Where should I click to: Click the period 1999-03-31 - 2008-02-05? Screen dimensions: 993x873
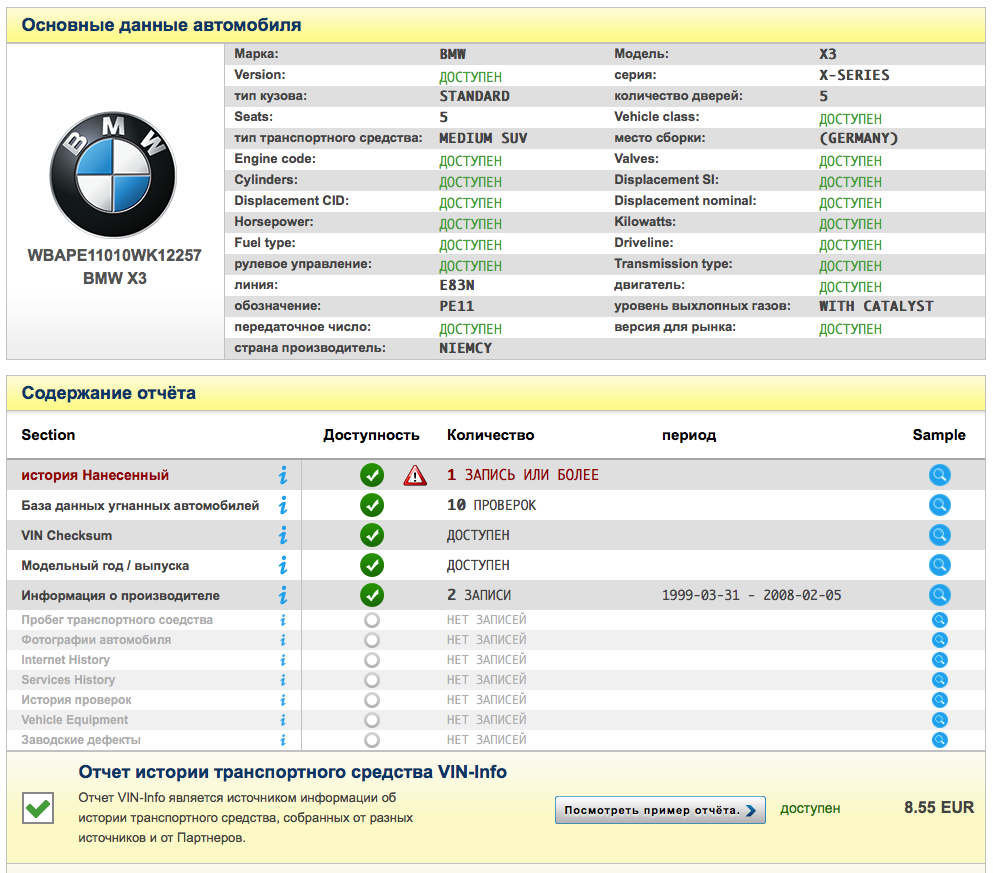pyautogui.click(x=752, y=595)
